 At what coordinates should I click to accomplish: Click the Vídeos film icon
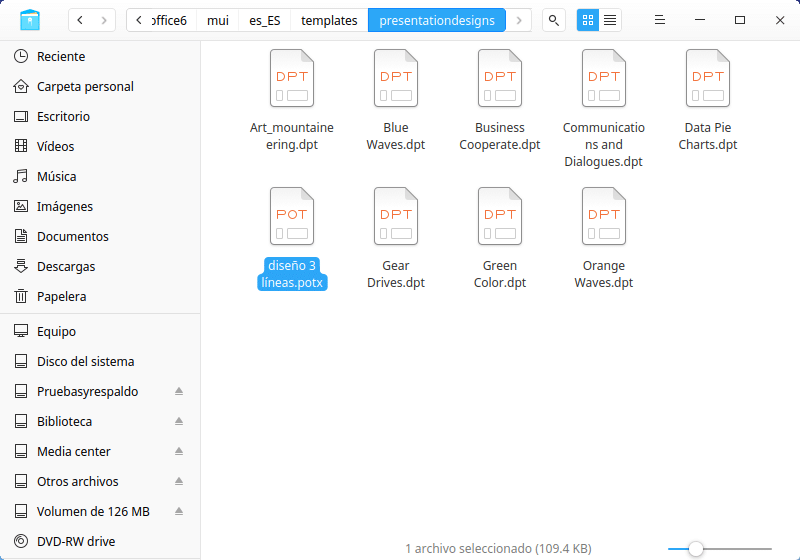[x=21, y=146]
